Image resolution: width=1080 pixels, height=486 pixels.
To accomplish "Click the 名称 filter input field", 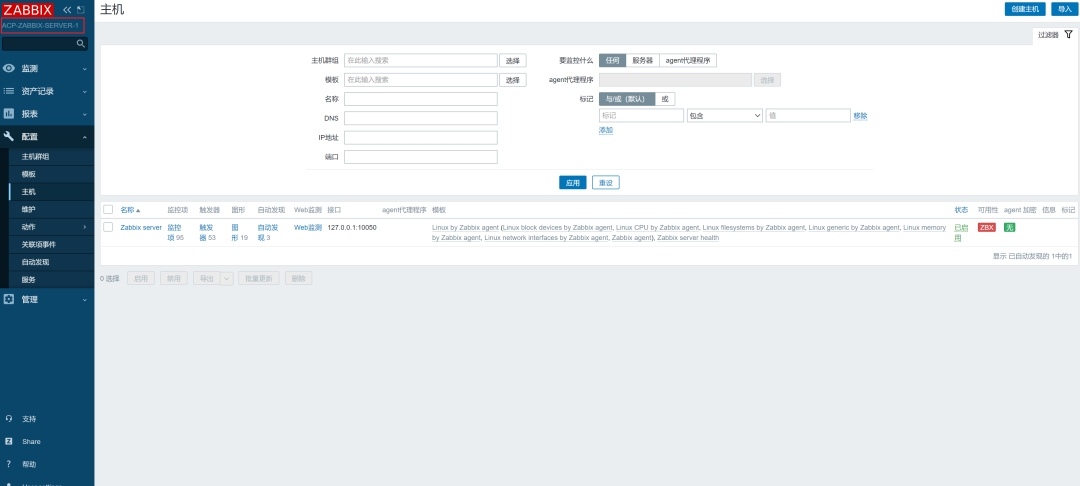I will point(421,99).
